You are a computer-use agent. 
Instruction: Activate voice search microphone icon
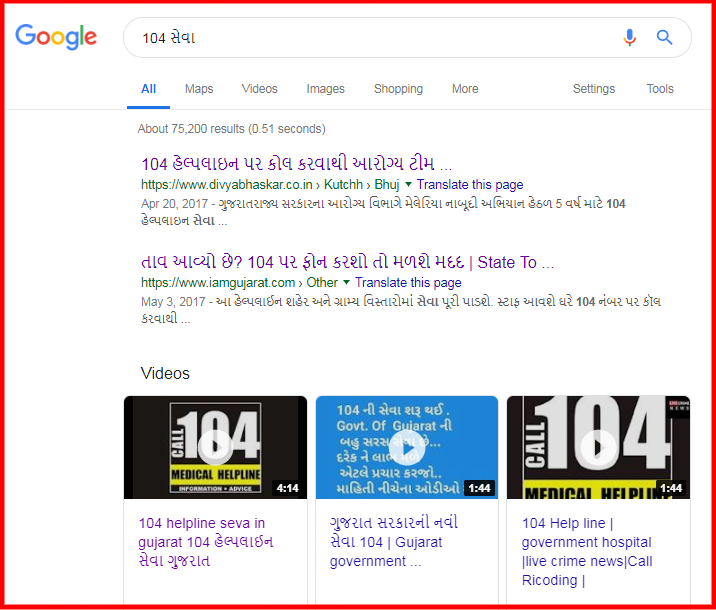click(x=630, y=37)
